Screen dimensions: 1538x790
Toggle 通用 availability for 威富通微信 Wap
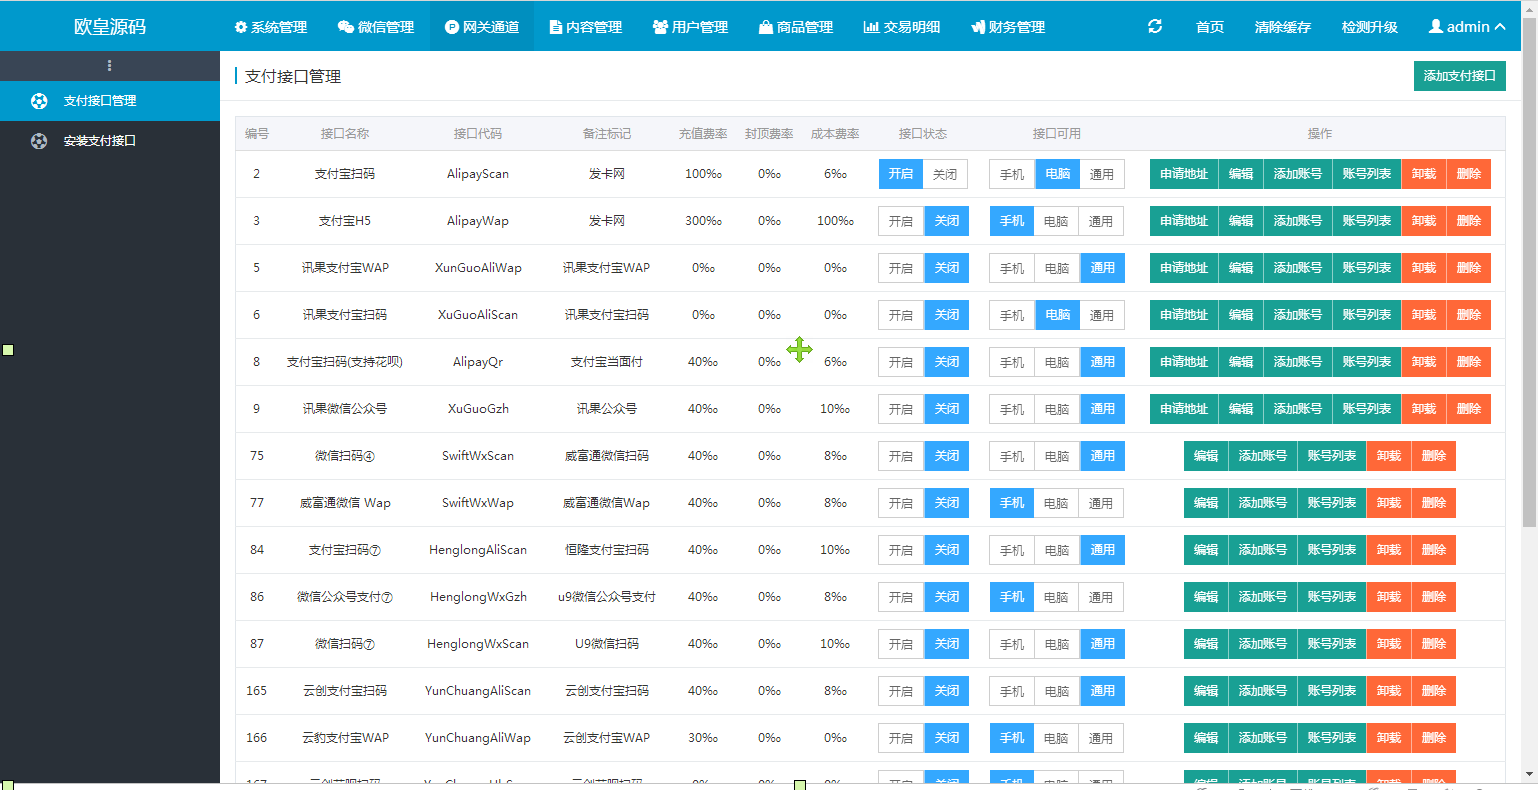[x=1101, y=502]
